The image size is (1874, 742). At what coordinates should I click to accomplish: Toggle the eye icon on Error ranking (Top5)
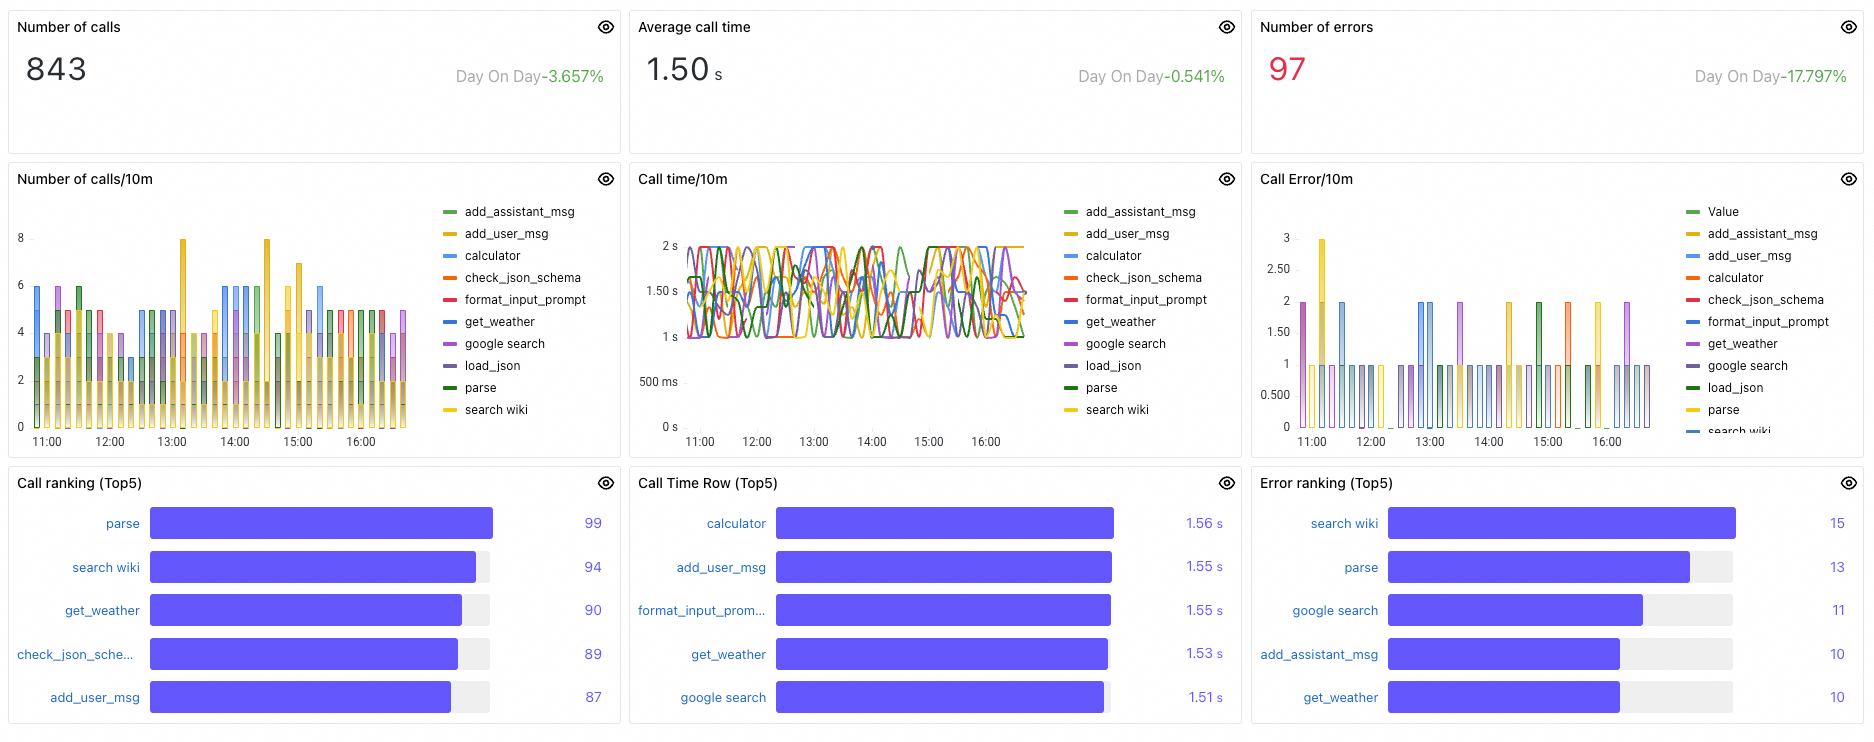point(1849,483)
